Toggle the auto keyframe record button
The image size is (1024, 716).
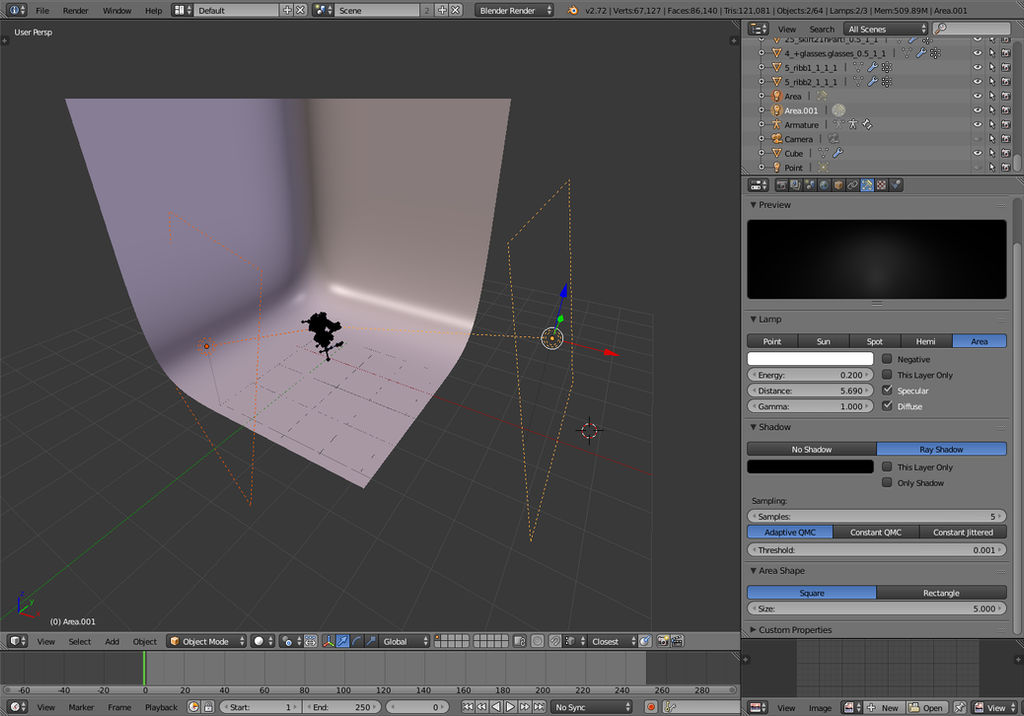tap(650, 707)
